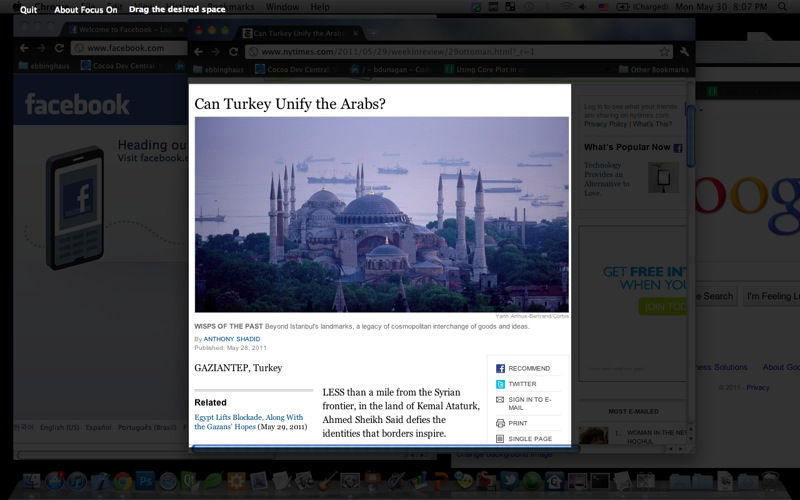Viewport: 800px width, 500px height.
Task: Click the Facebook window back arrow
Action: click(24, 48)
